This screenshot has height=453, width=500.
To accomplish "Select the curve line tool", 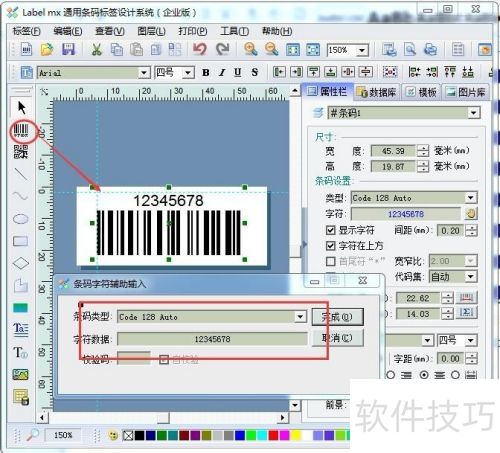I will click(21, 196).
